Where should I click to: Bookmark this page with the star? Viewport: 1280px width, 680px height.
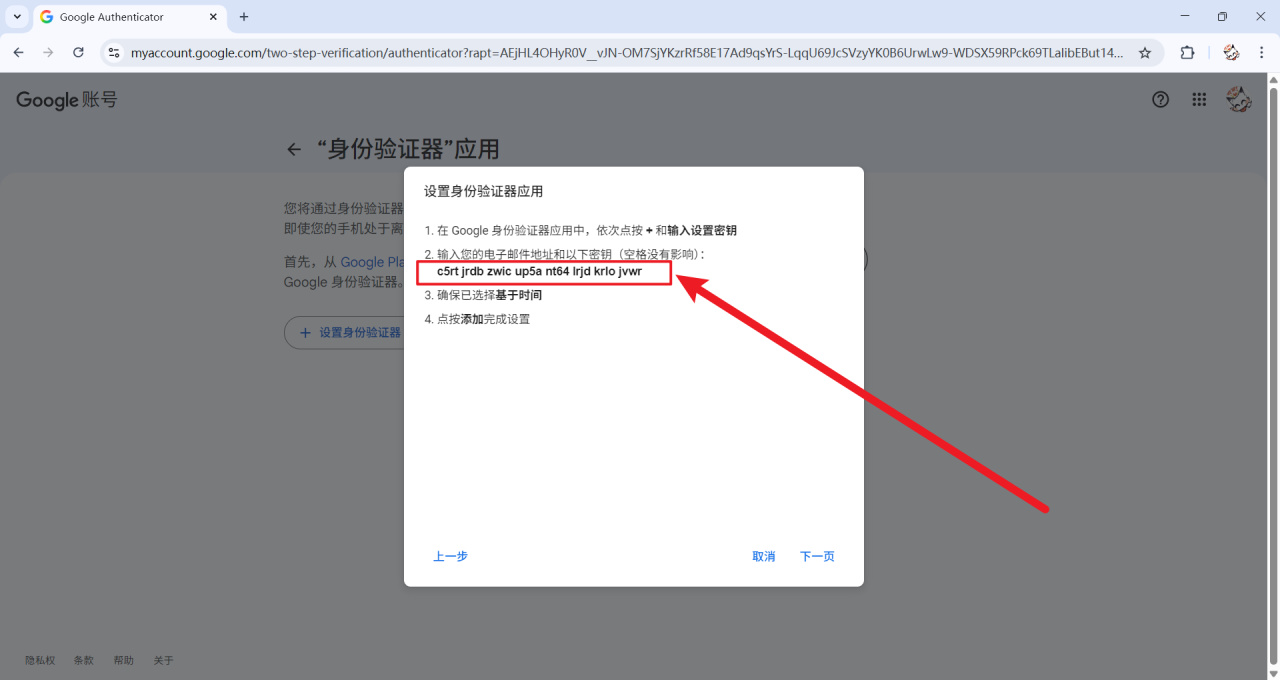[1145, 53]
